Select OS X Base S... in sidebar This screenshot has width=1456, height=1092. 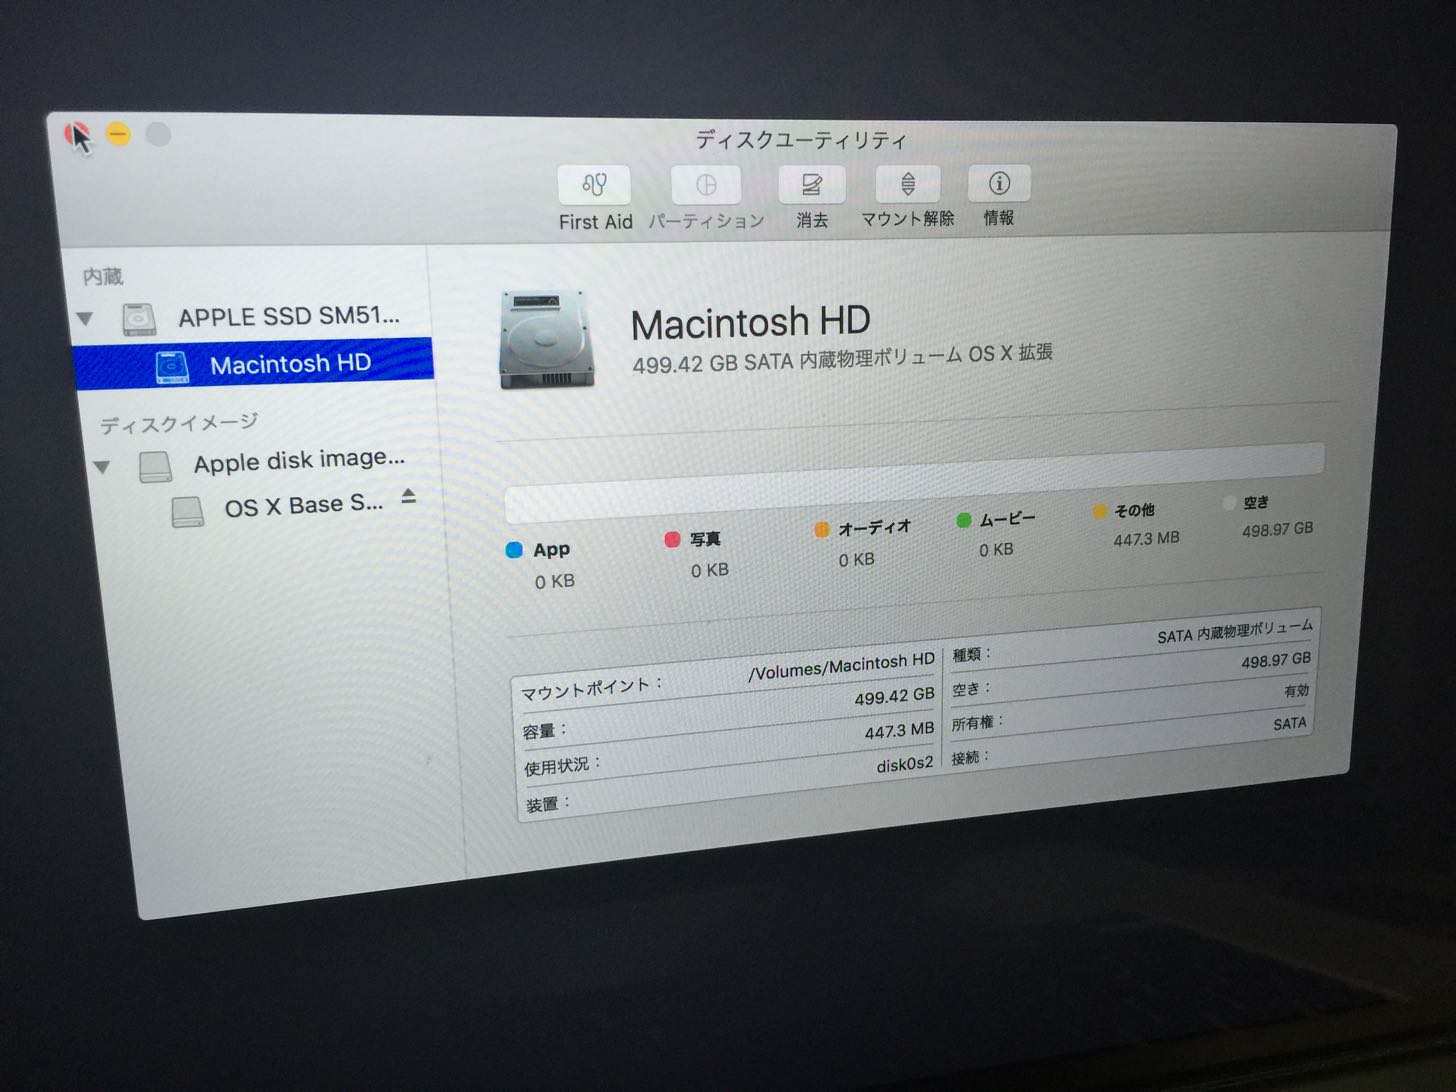(x=304, y=506)
